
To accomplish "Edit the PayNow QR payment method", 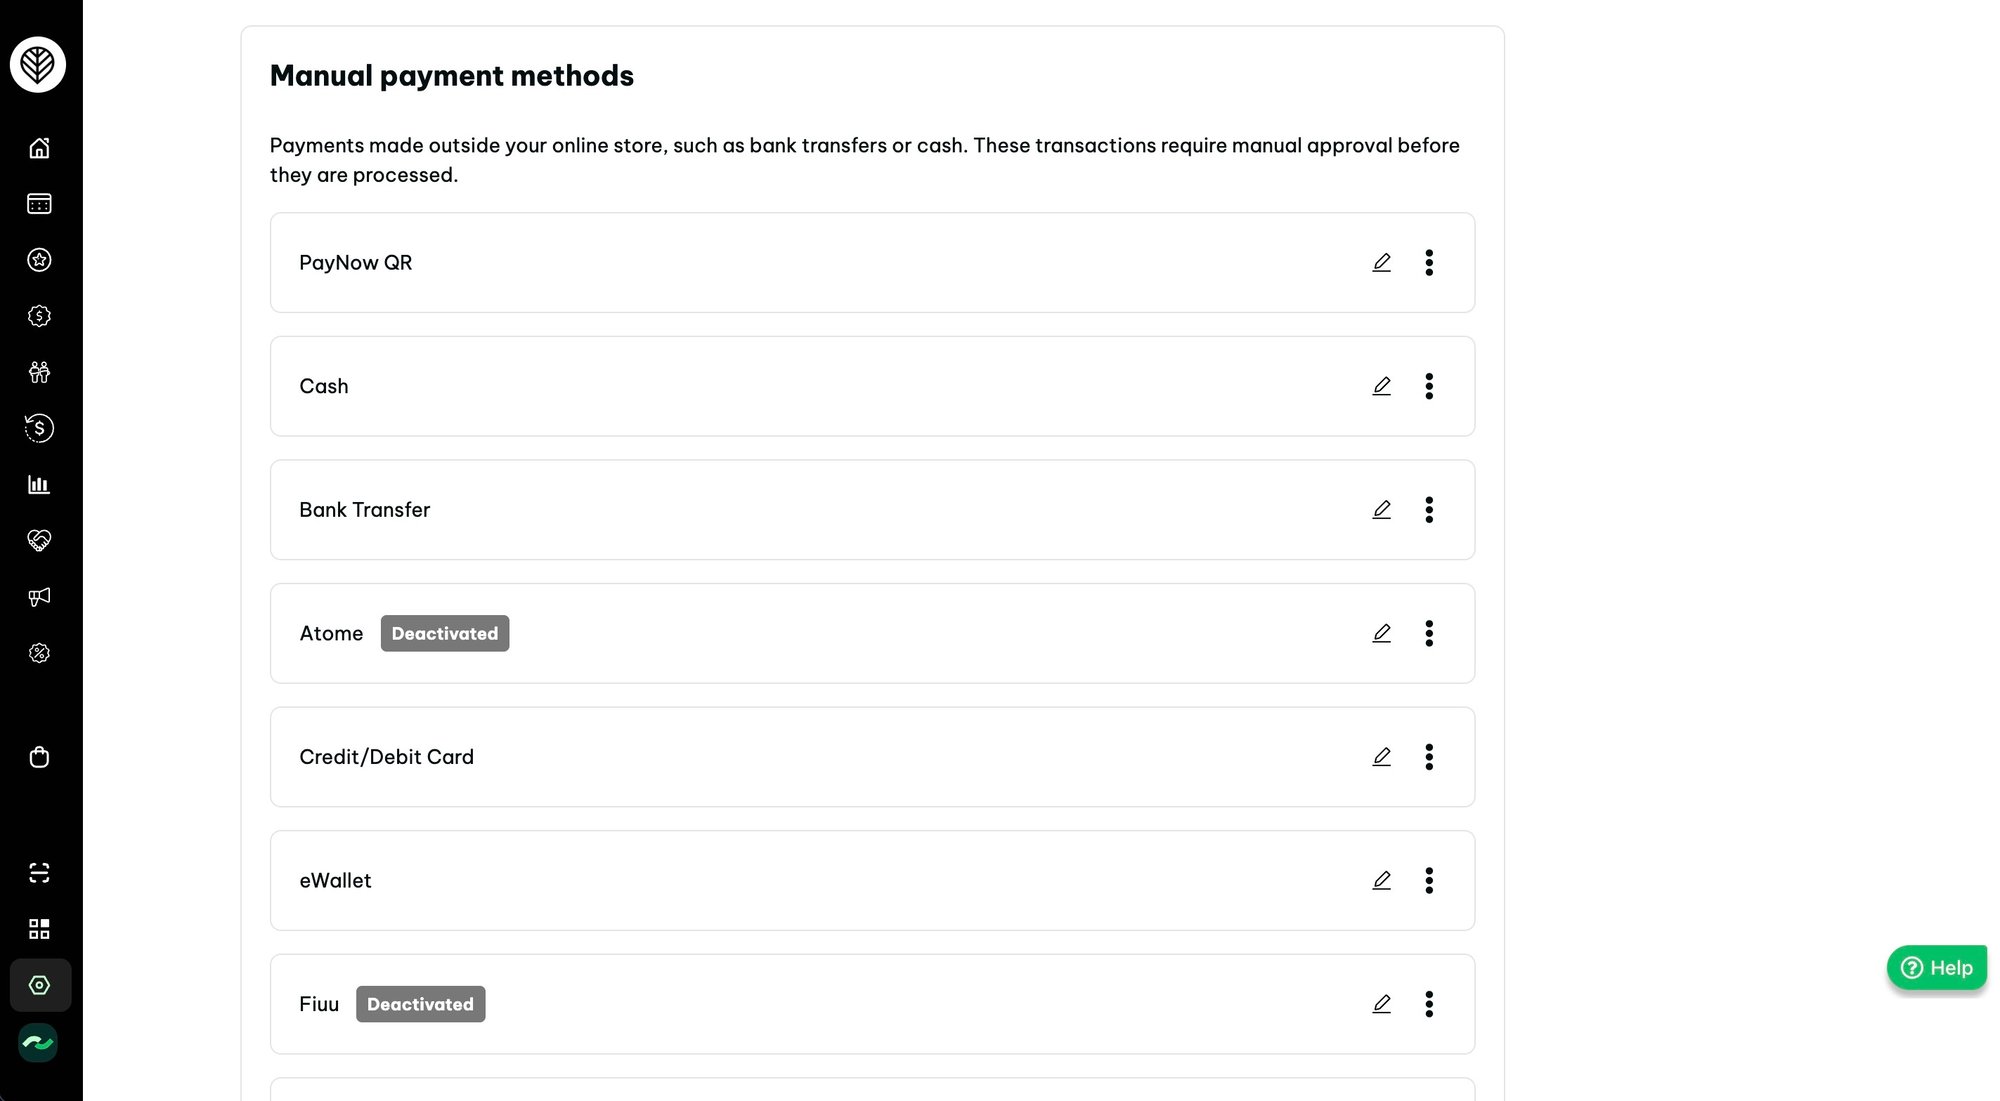I will 1381,262.
